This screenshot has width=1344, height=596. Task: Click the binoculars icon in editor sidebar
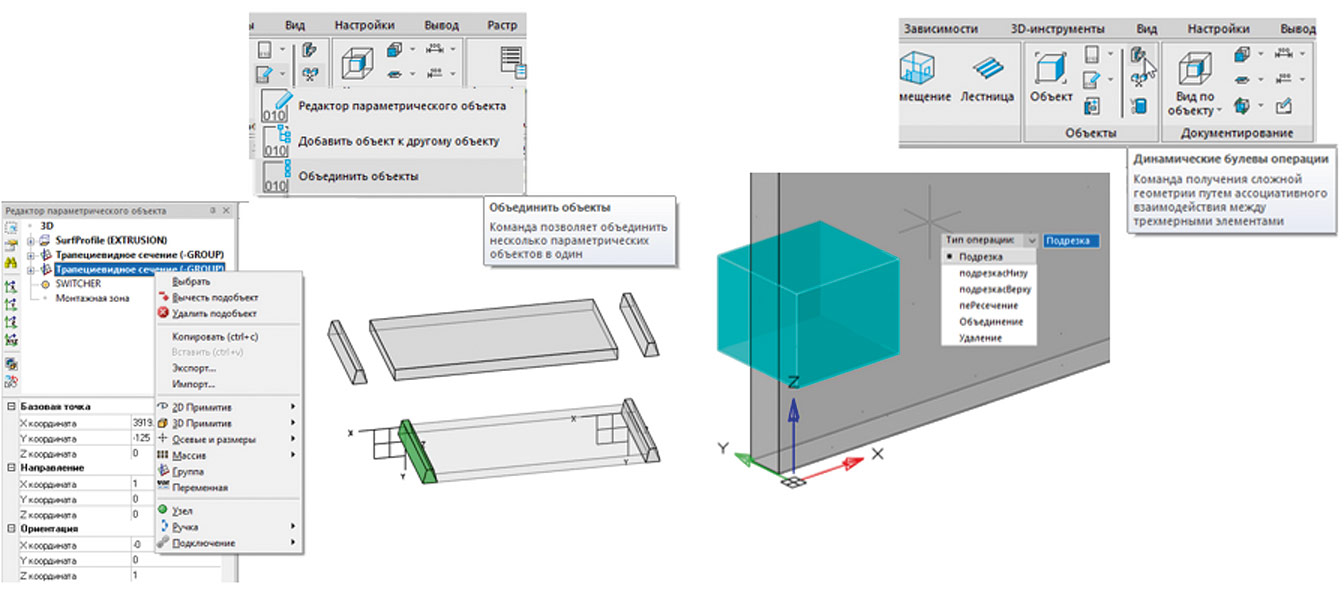pyautogui.click(x=11, y=262)
